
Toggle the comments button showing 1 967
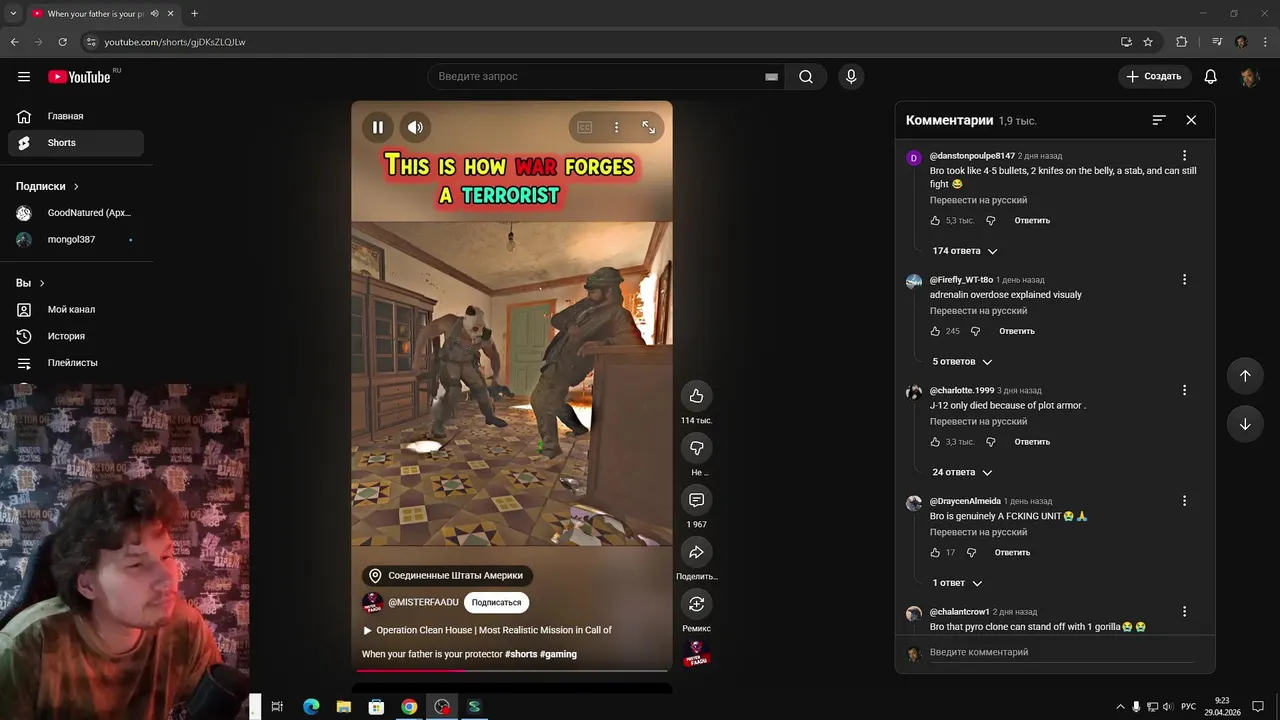coord(696,500)
